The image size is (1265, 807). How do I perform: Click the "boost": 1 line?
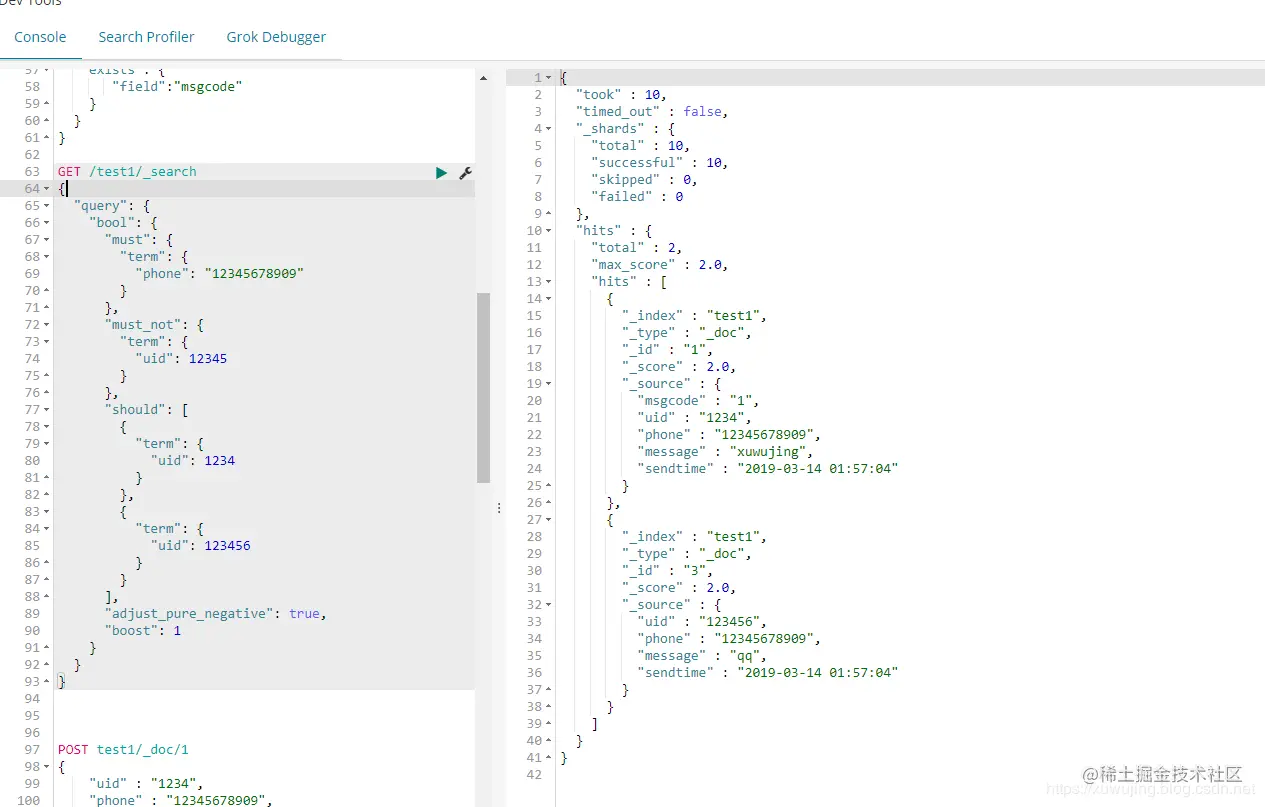pos(143,631)
